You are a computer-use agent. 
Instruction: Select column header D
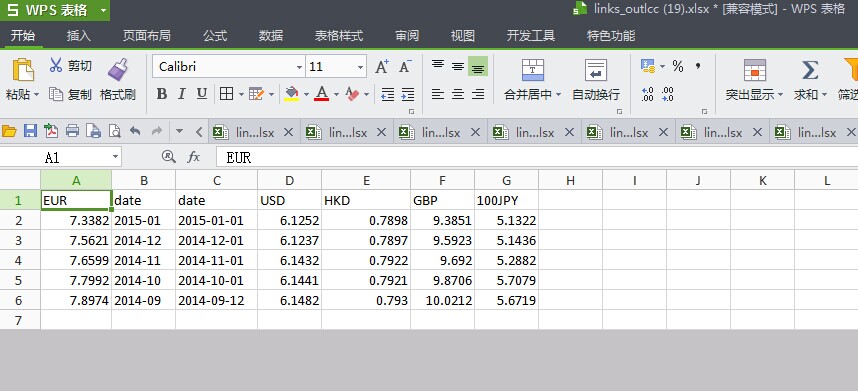[289, 180]
